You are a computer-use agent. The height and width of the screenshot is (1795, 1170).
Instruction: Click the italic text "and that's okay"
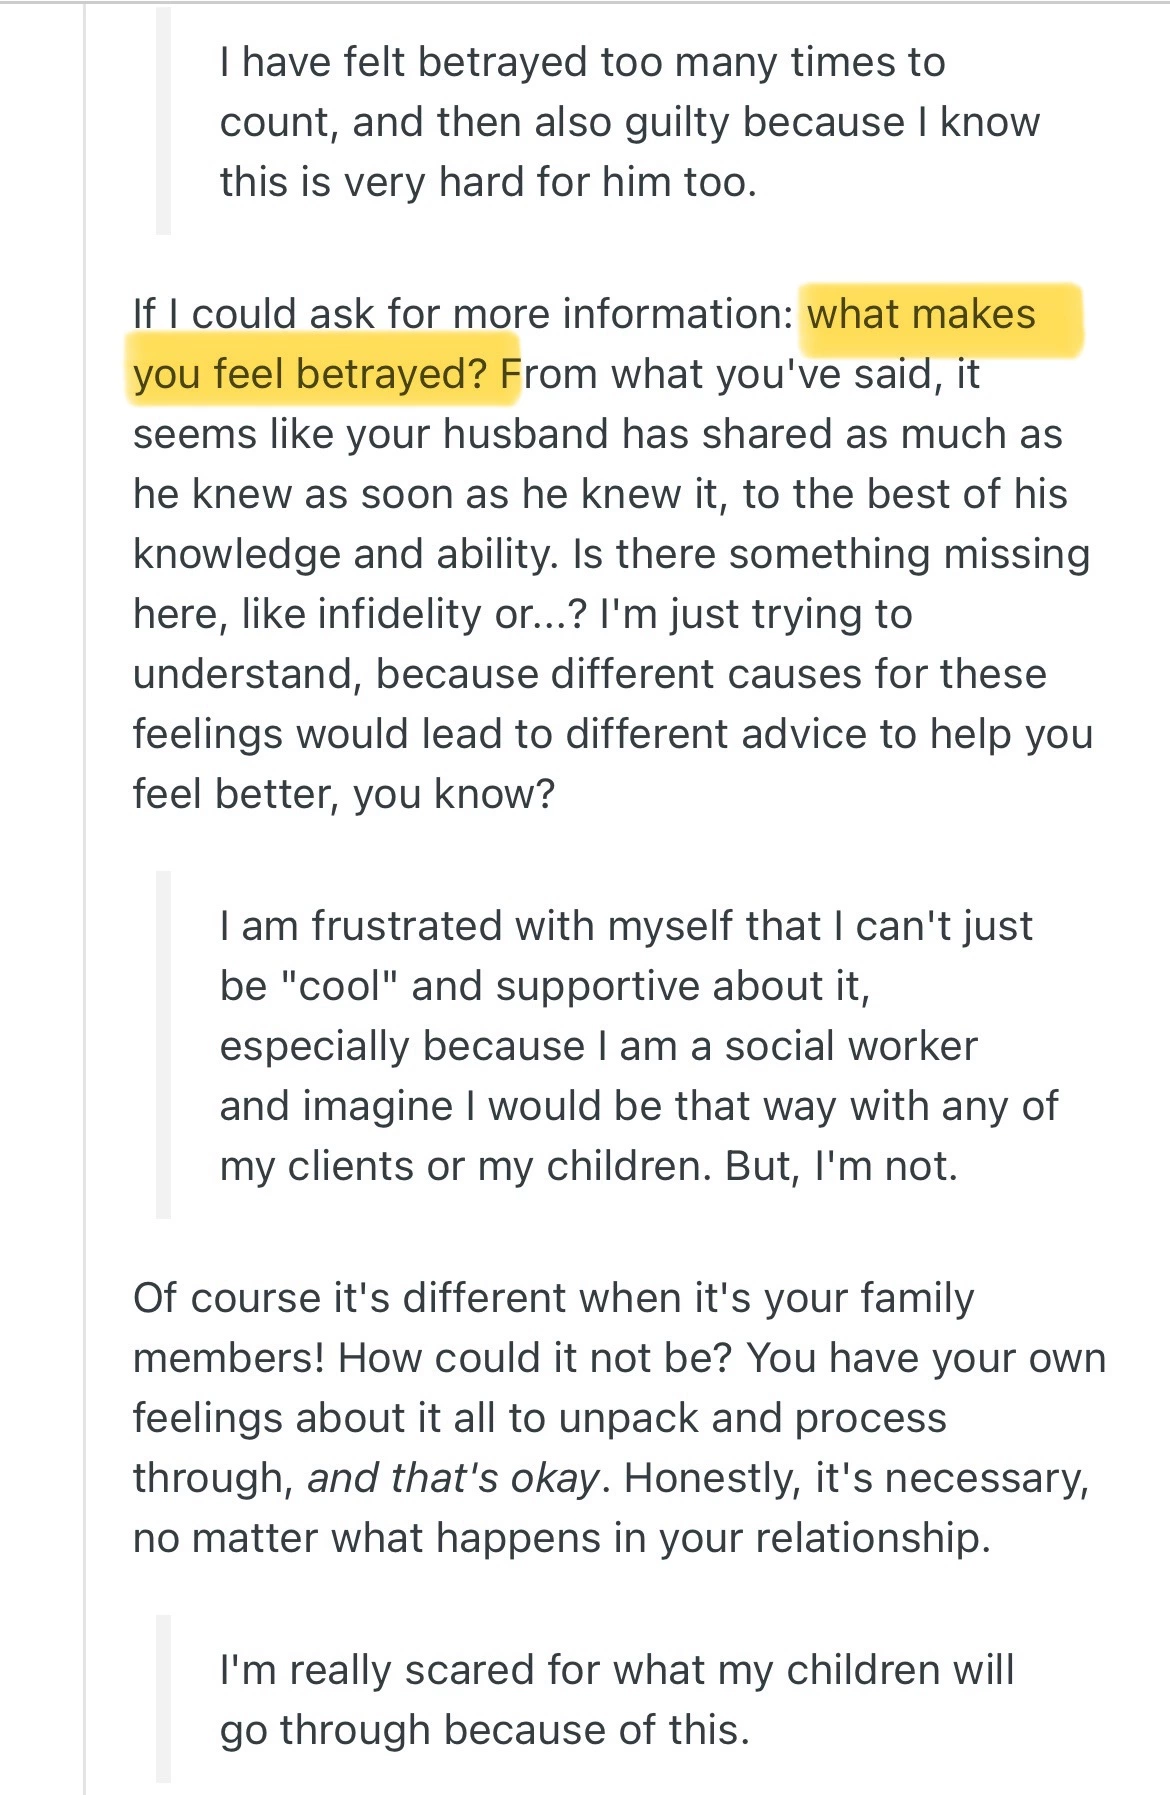(x=453, y=1478)
